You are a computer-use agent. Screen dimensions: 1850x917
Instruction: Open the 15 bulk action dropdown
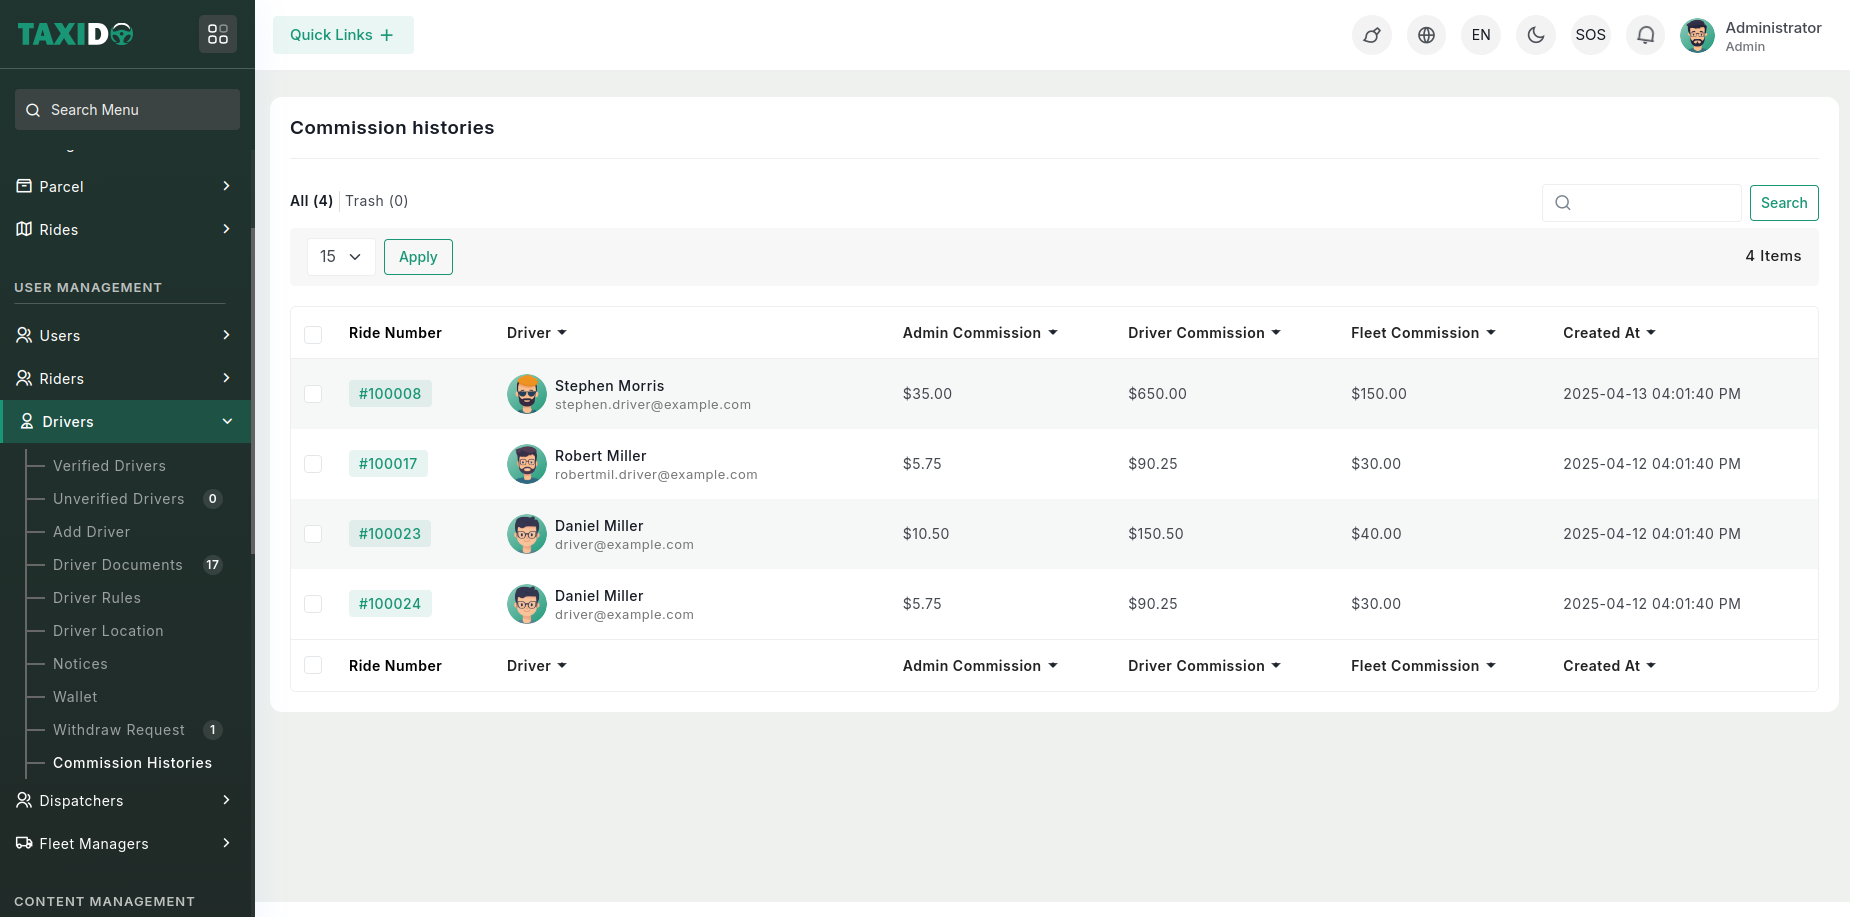341,257
